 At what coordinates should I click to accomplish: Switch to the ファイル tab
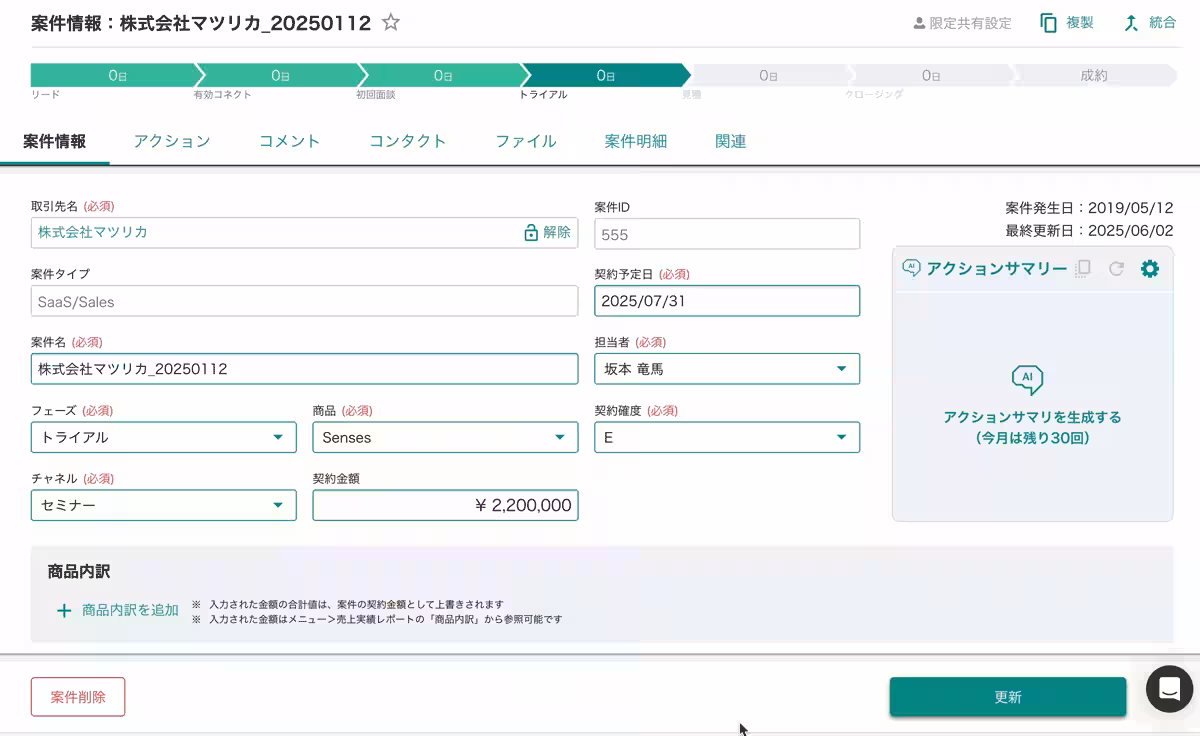coord(525,142)
